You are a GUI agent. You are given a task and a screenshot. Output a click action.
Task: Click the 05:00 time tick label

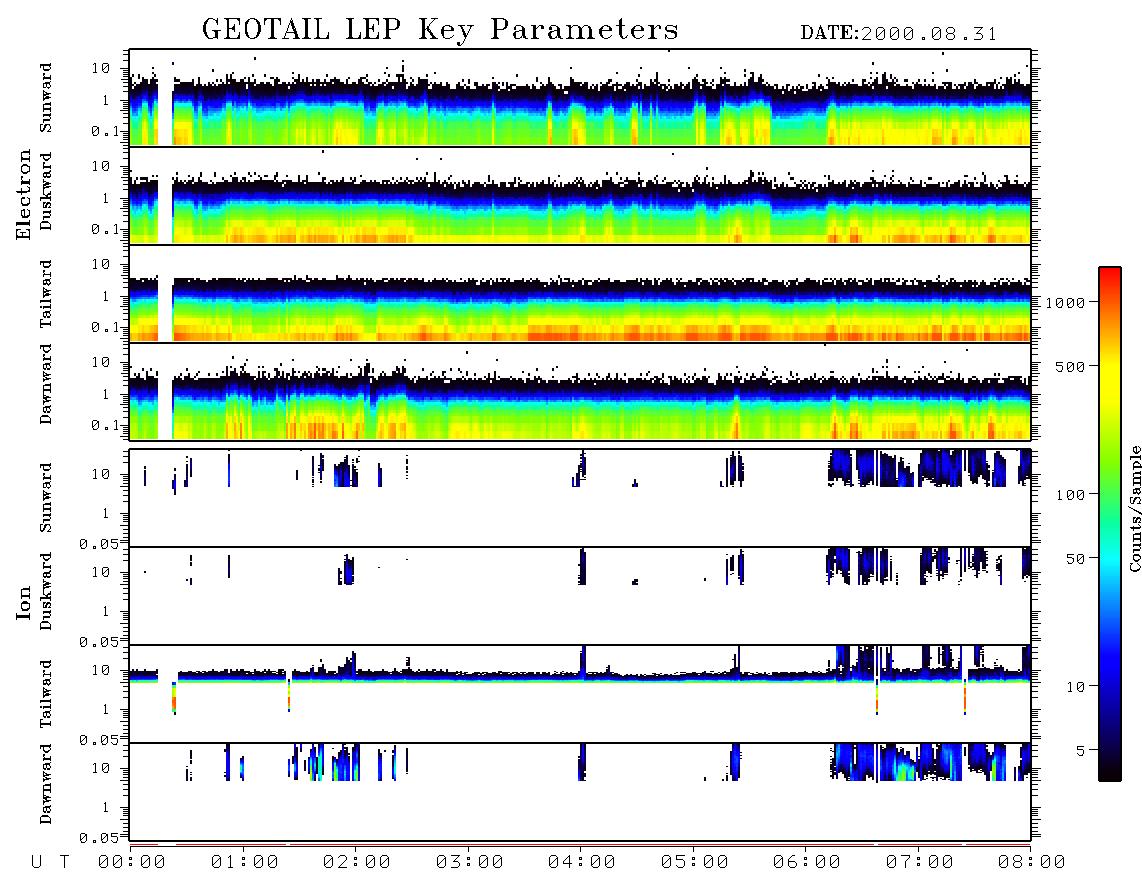coord(695,862)
